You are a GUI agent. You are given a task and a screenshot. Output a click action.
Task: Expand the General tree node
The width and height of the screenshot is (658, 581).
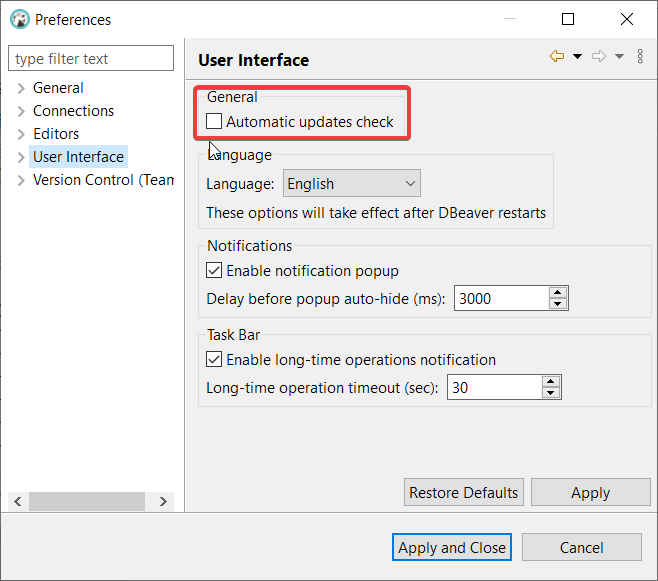(21, 88)
